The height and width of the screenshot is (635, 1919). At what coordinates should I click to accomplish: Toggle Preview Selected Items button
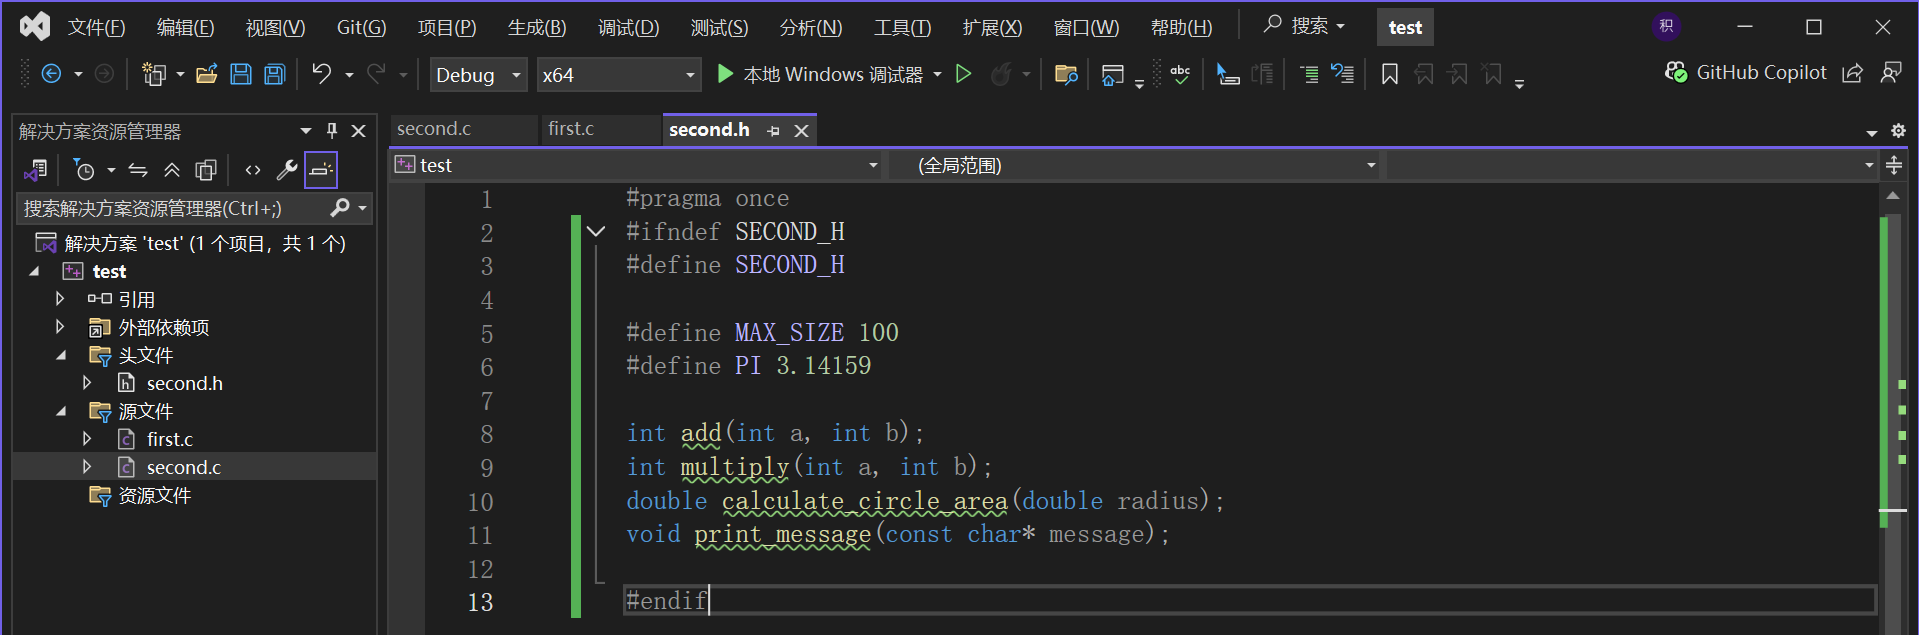coord(321,170)
